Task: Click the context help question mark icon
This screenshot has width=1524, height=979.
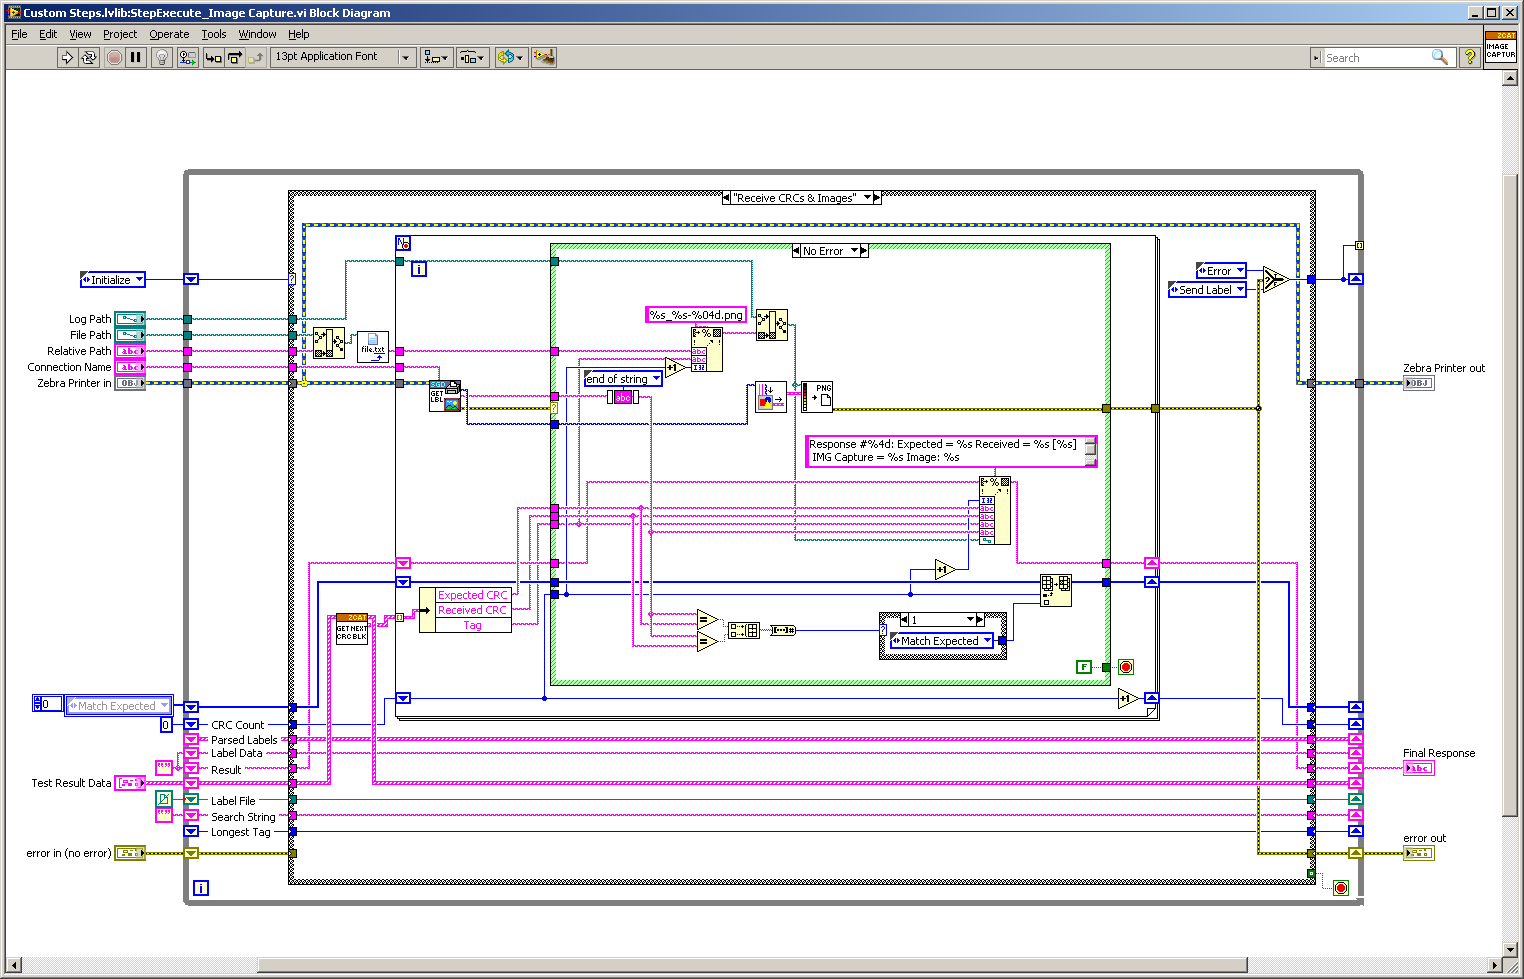Action: pyautogui.click(x=1469, y=57)
